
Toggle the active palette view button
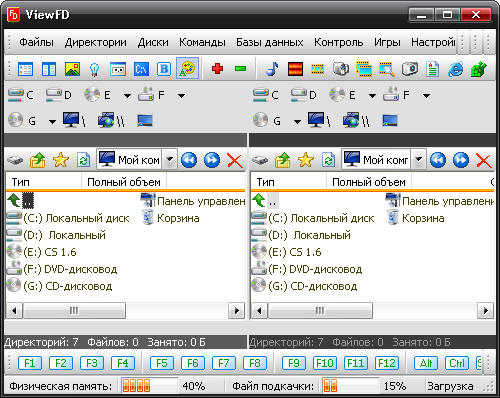coord(188,69)
